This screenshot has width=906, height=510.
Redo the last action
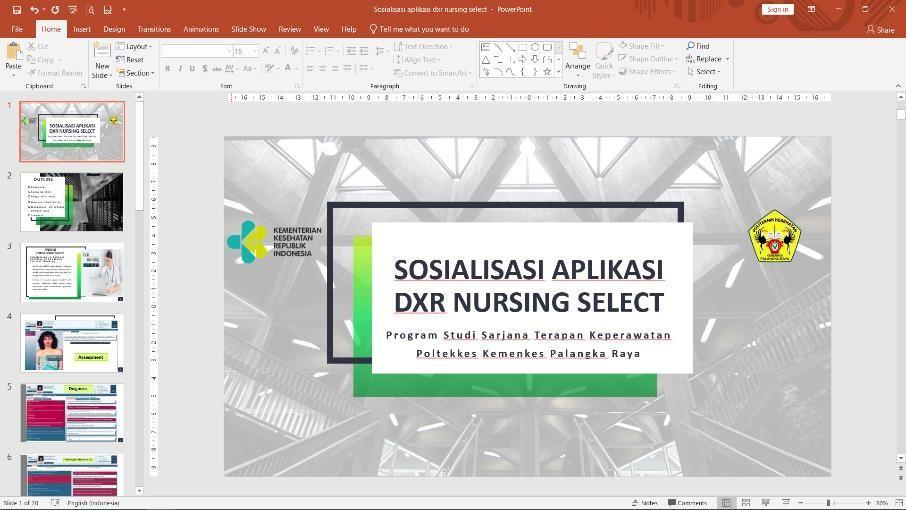pyautogui.click(x=55, y=9)
